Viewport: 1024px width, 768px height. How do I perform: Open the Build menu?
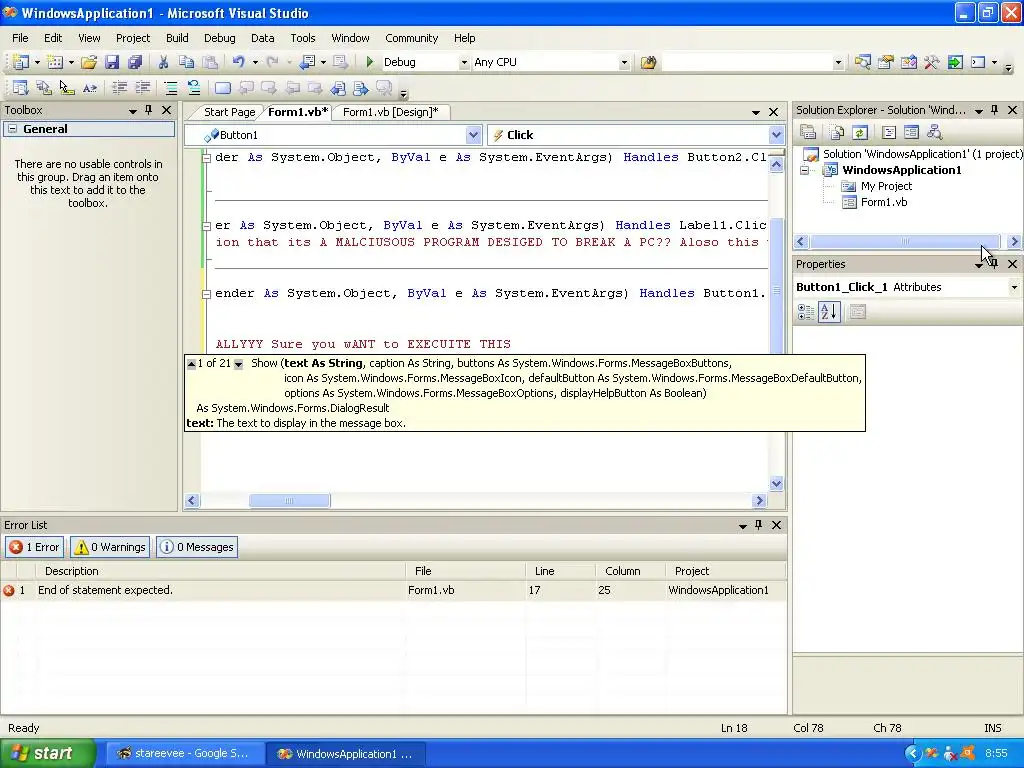177,38
